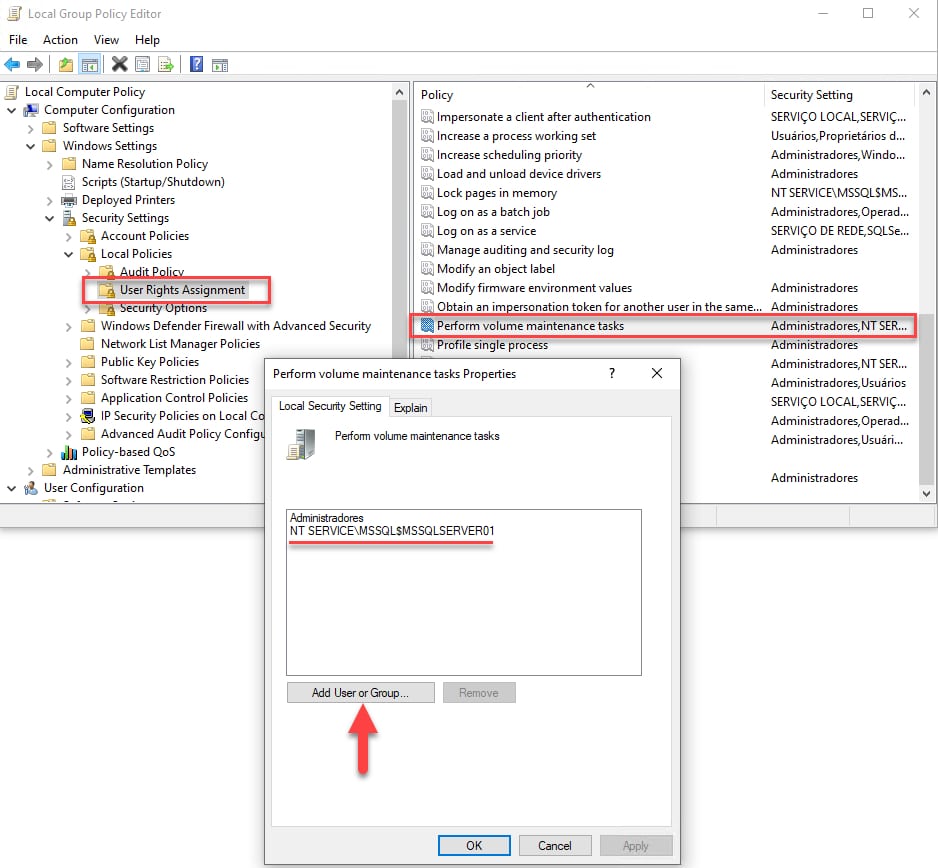Expand the Administrative Templates node
938x868 pixels.
tap(31, 471)
